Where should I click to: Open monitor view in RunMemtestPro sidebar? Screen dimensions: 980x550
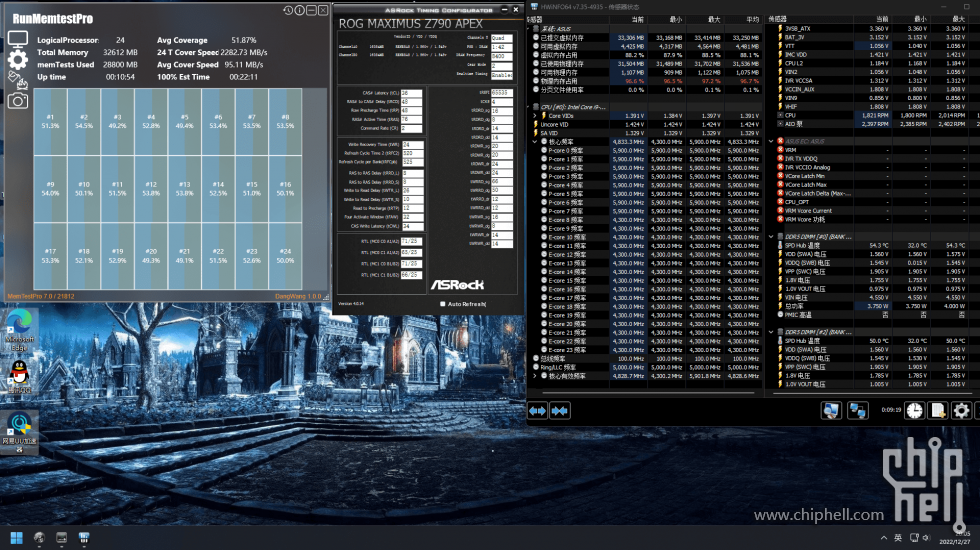point(18,39)
